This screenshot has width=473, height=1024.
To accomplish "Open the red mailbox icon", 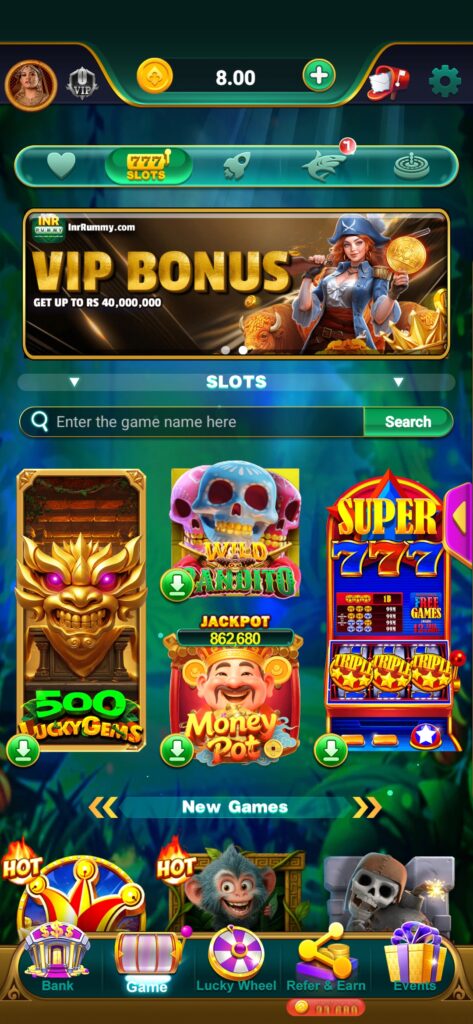I will click(387, 82).
